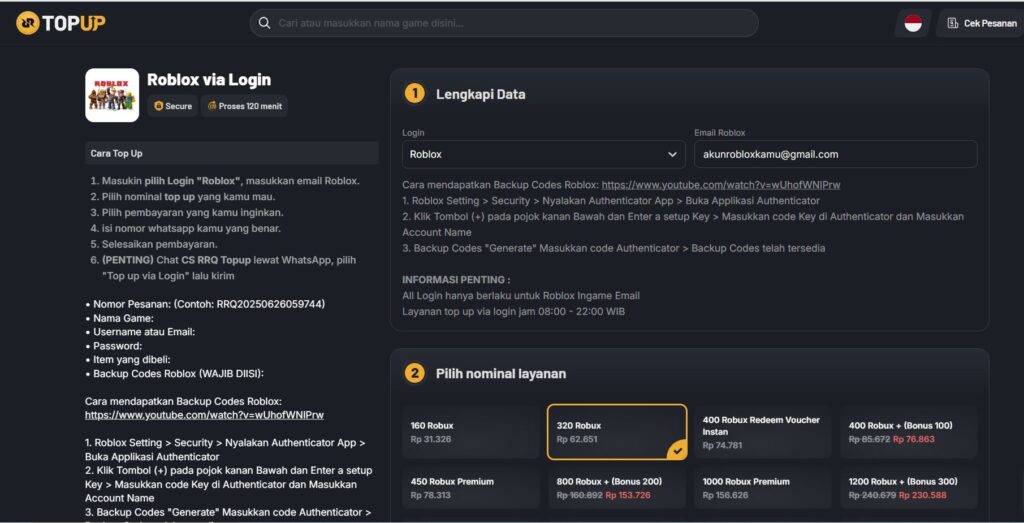
Task: Click the search magnifier icon
Action: coord(264,24)
